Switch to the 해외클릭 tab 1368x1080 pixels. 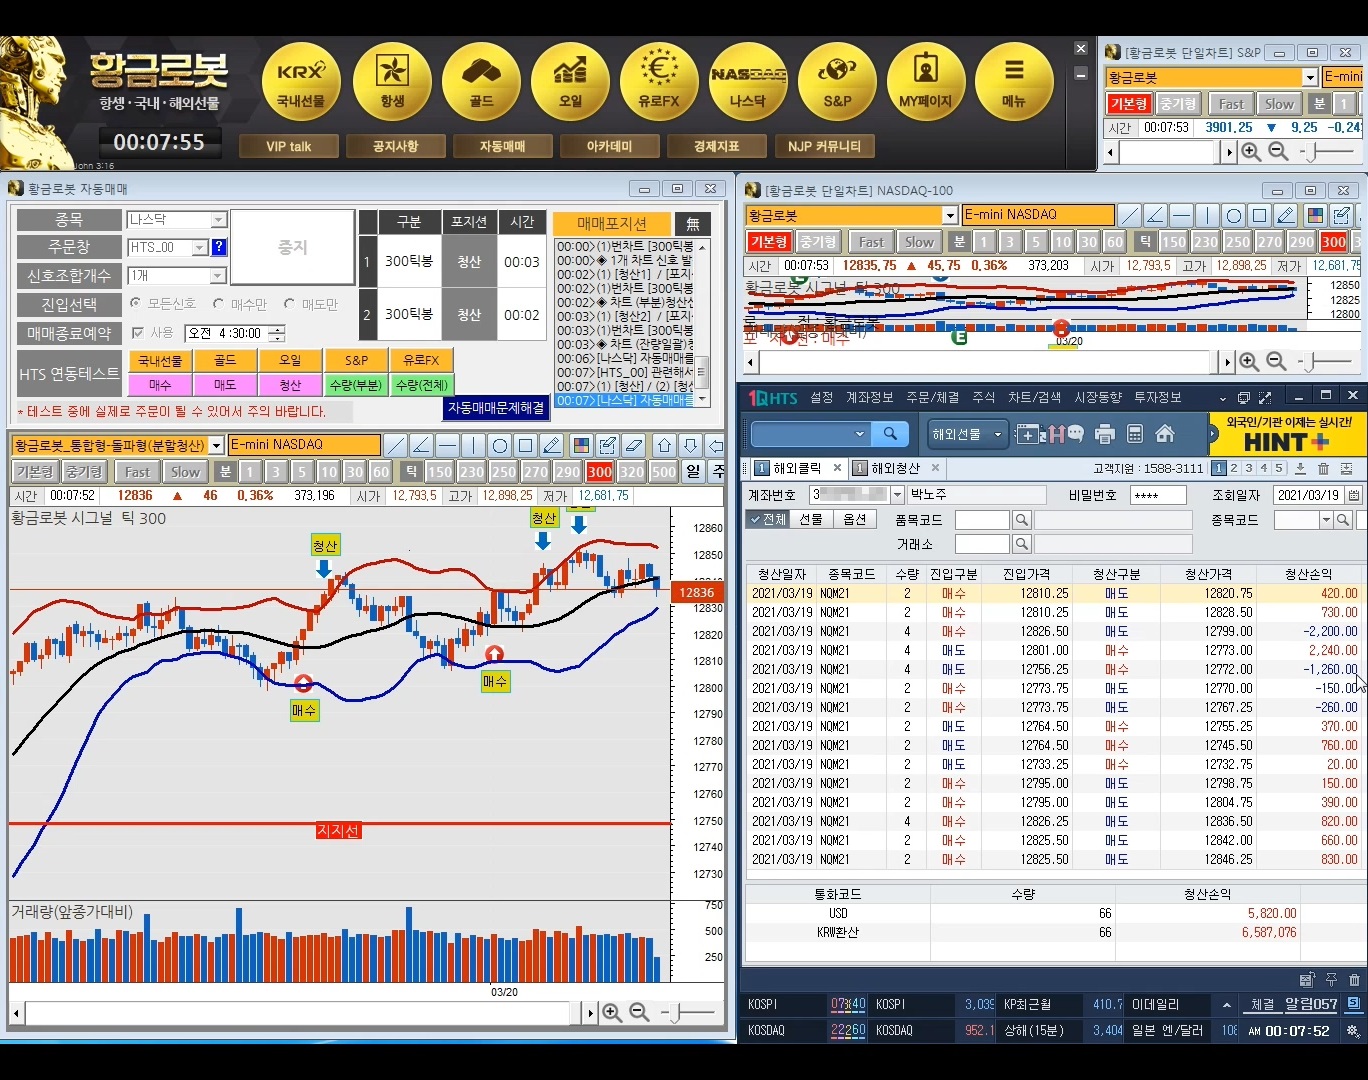797,468
